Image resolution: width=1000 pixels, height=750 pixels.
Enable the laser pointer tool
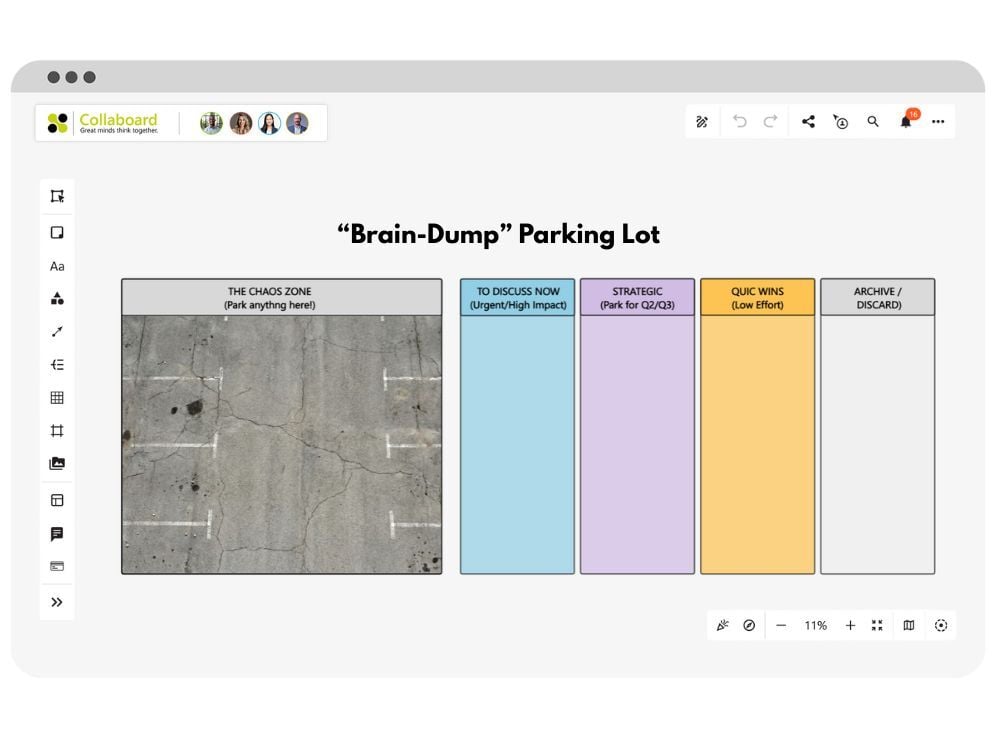[x=724, y=625]
